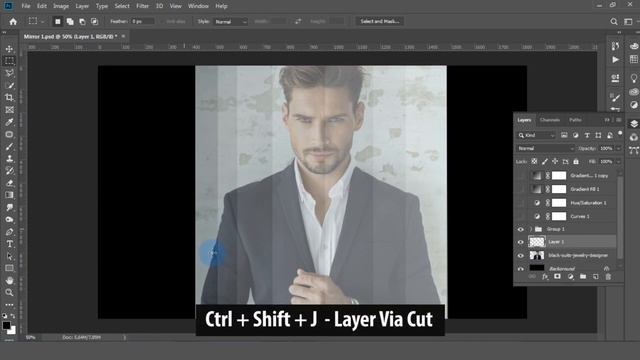Viewport: 640px width, 360px height.
Task: Hide Layer 1 visibility eye
Action: coord(520,242)
